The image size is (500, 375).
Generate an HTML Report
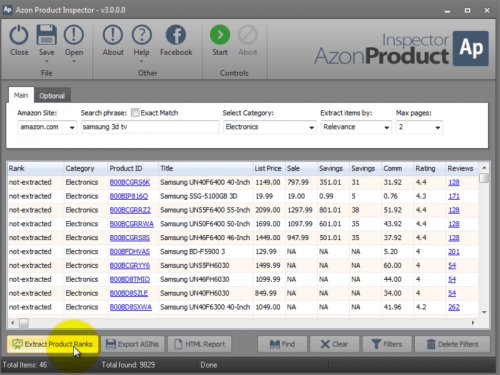[x=200, y=344]
